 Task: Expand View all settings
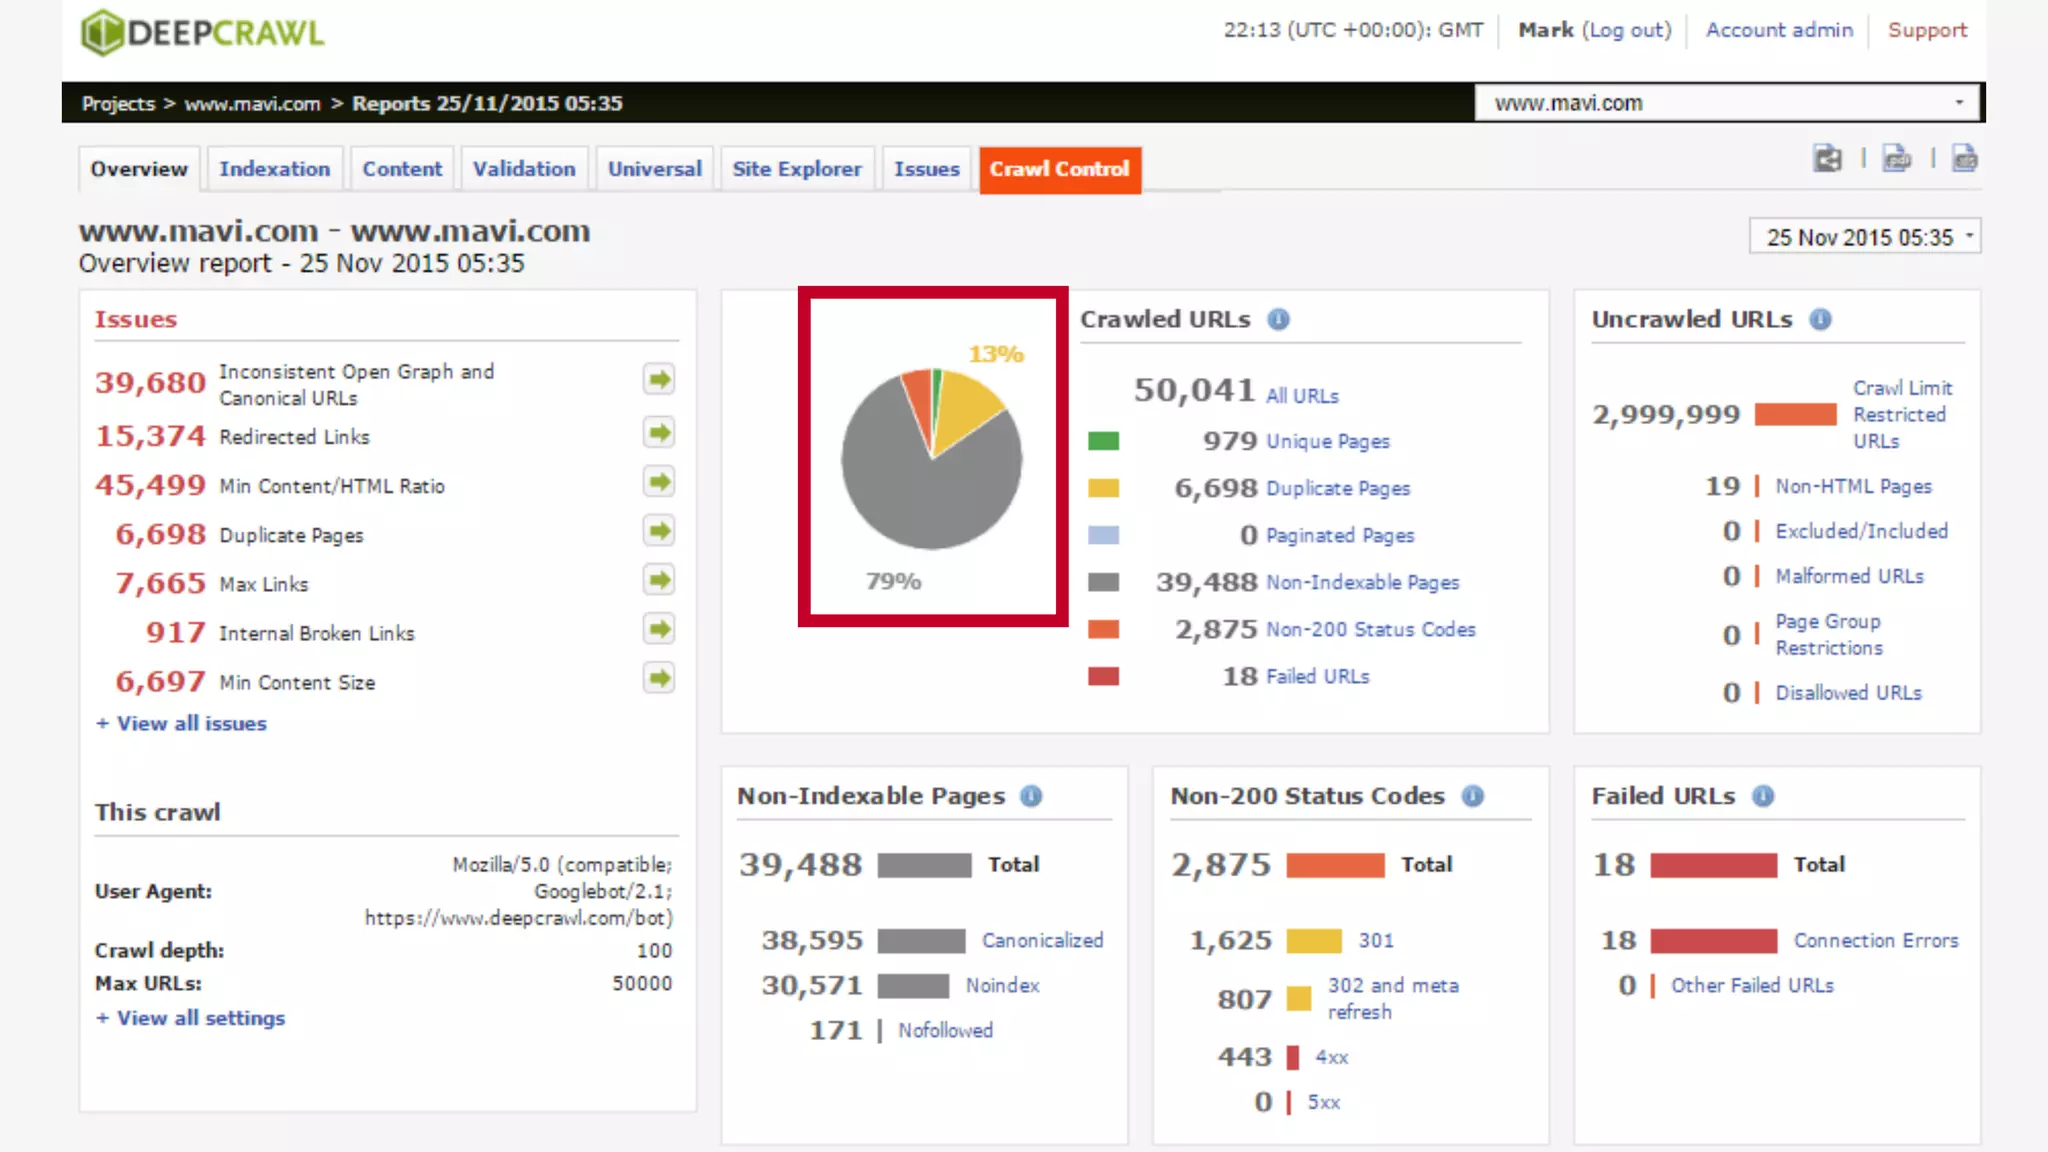pos(190,1018)
